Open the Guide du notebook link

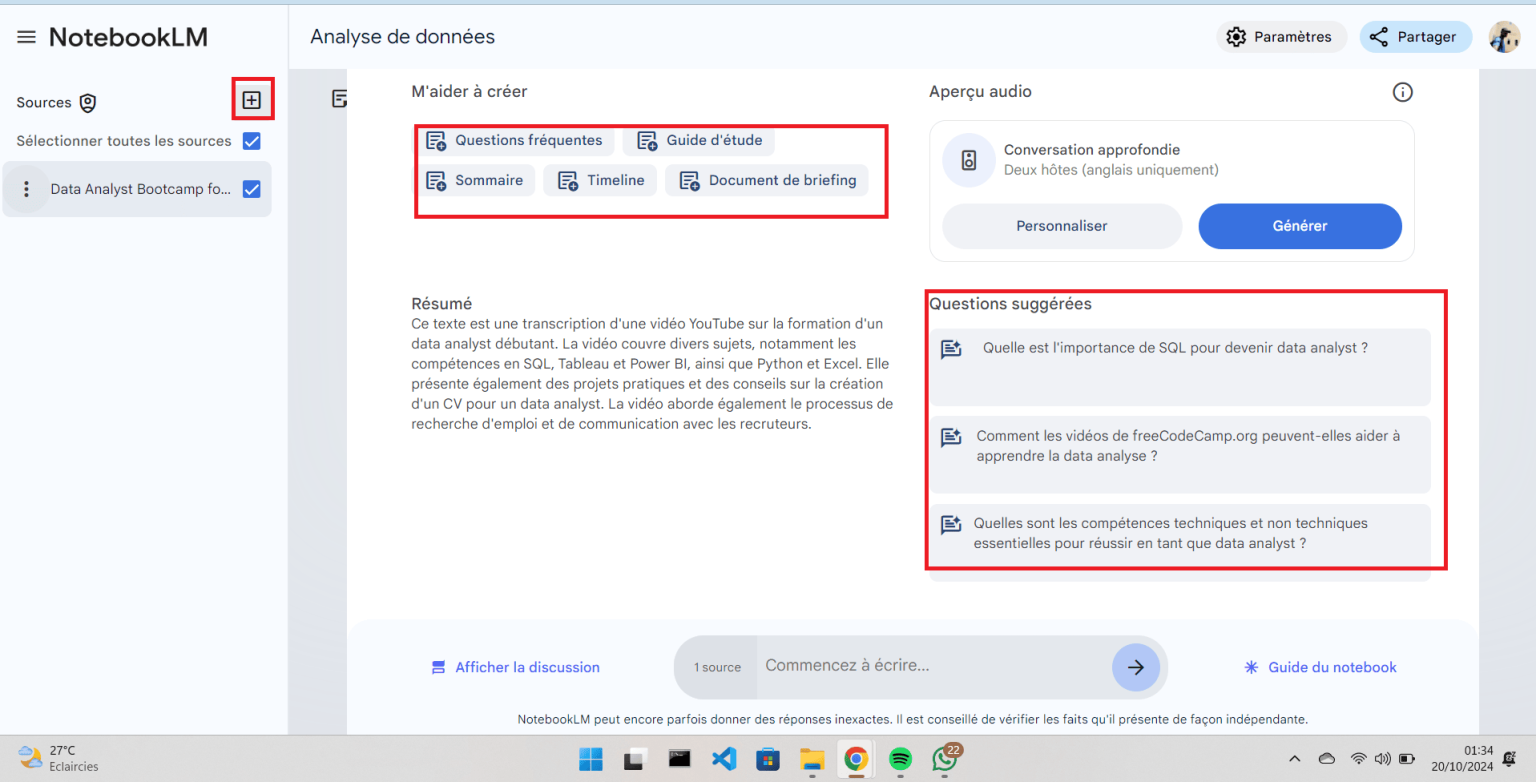(1319, 666)
